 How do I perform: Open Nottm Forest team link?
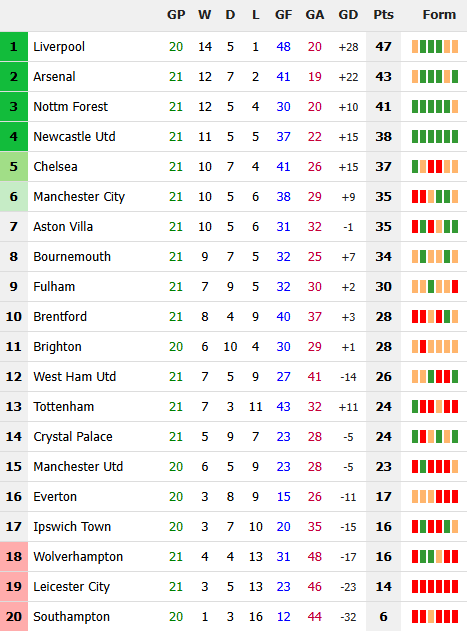coord(70,107)
